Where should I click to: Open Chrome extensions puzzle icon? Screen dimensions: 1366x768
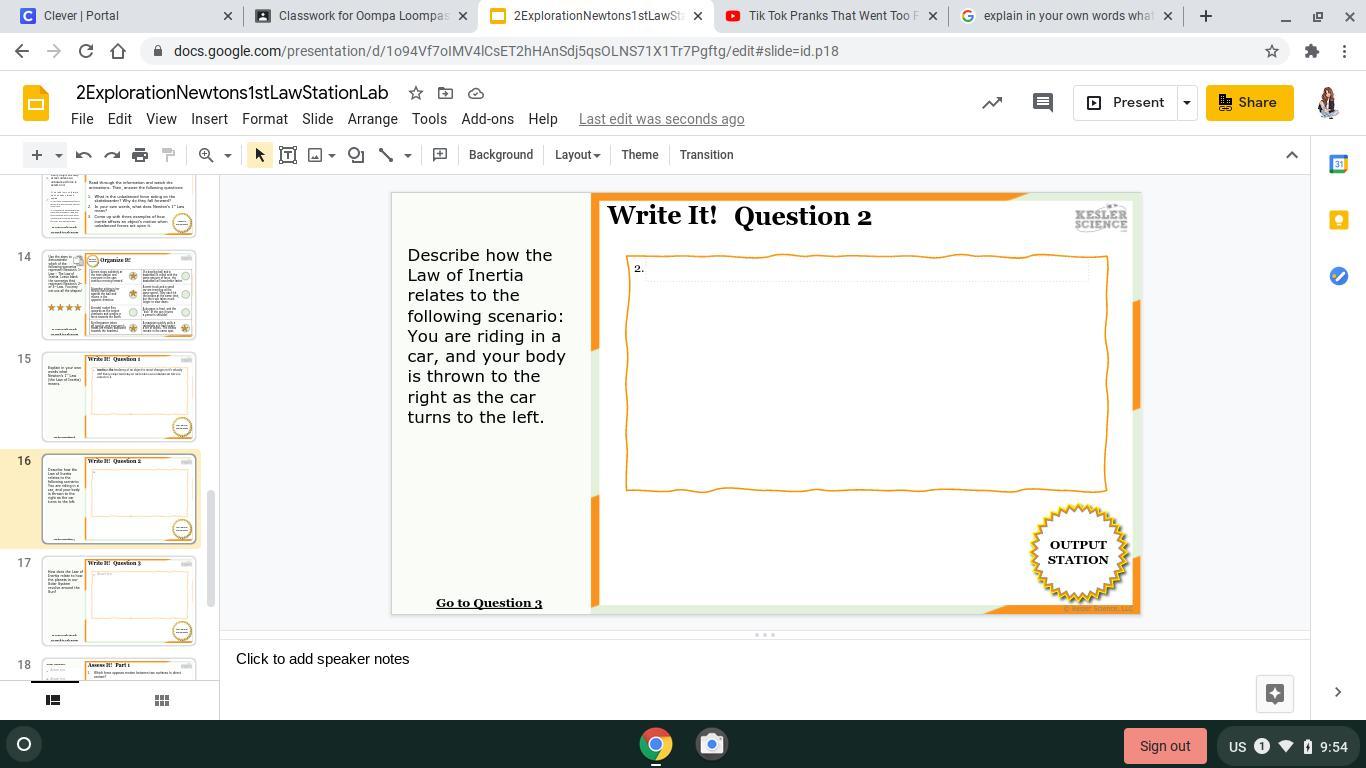coord(1312,51)
